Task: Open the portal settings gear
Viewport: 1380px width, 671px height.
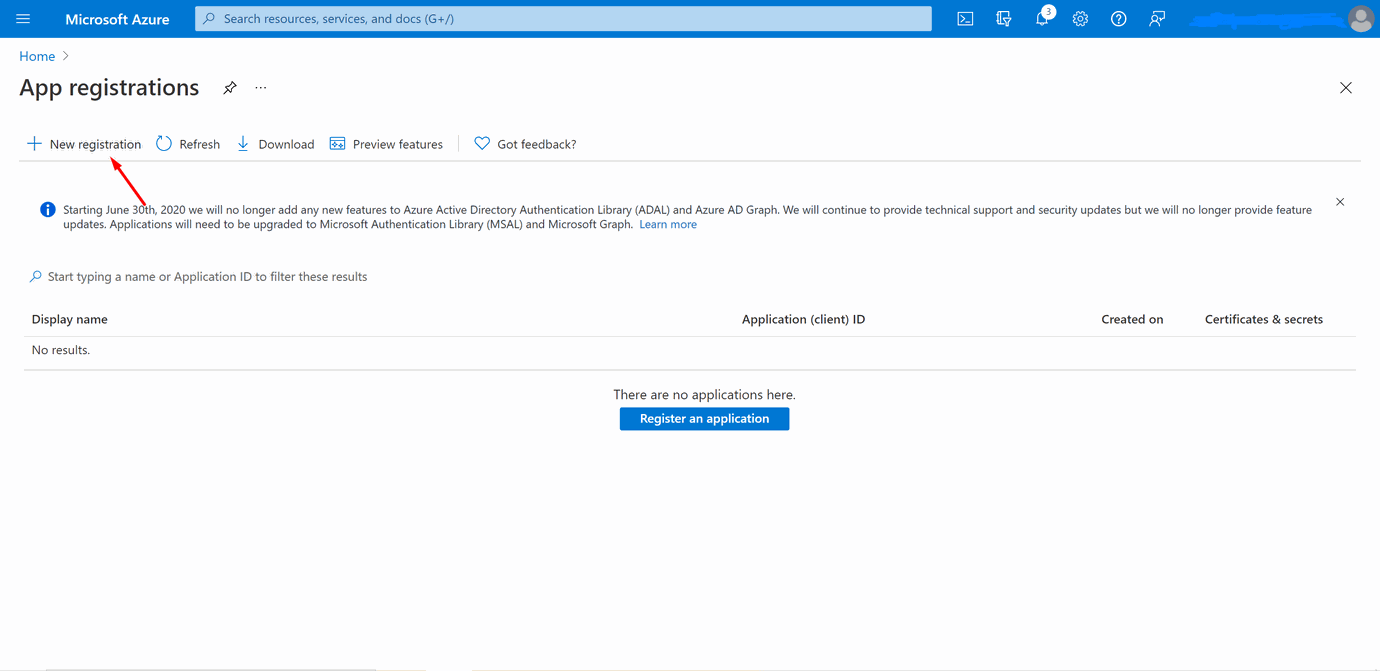Action: tap(1080, 19)
